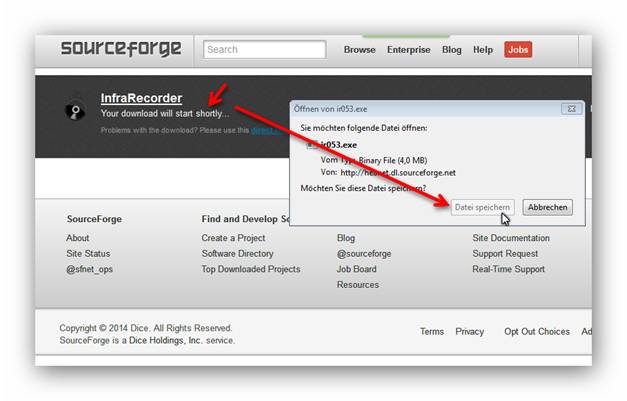The height and width of the screenshot is (401, 627).
Task: Open the @sourceforge link
Action: pos(364,254)
